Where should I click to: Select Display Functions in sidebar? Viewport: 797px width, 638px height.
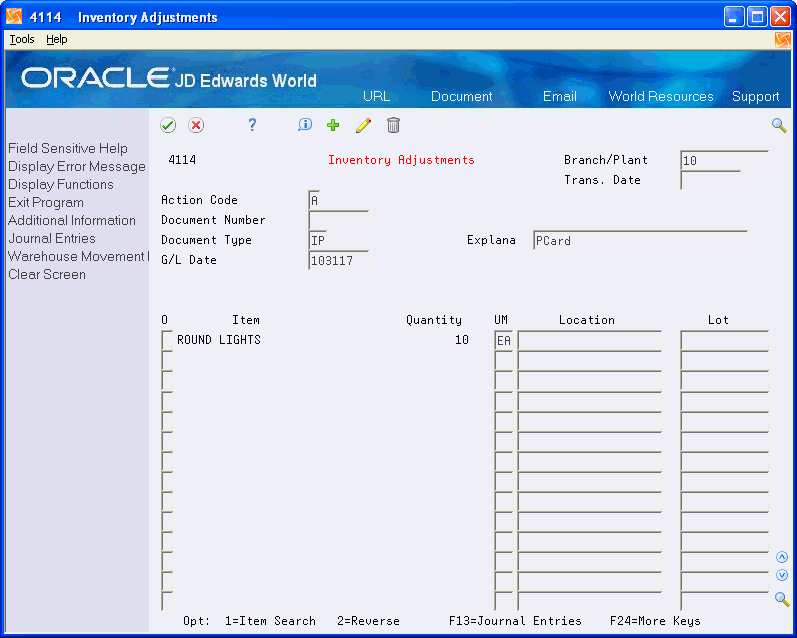tap(60, 184)
